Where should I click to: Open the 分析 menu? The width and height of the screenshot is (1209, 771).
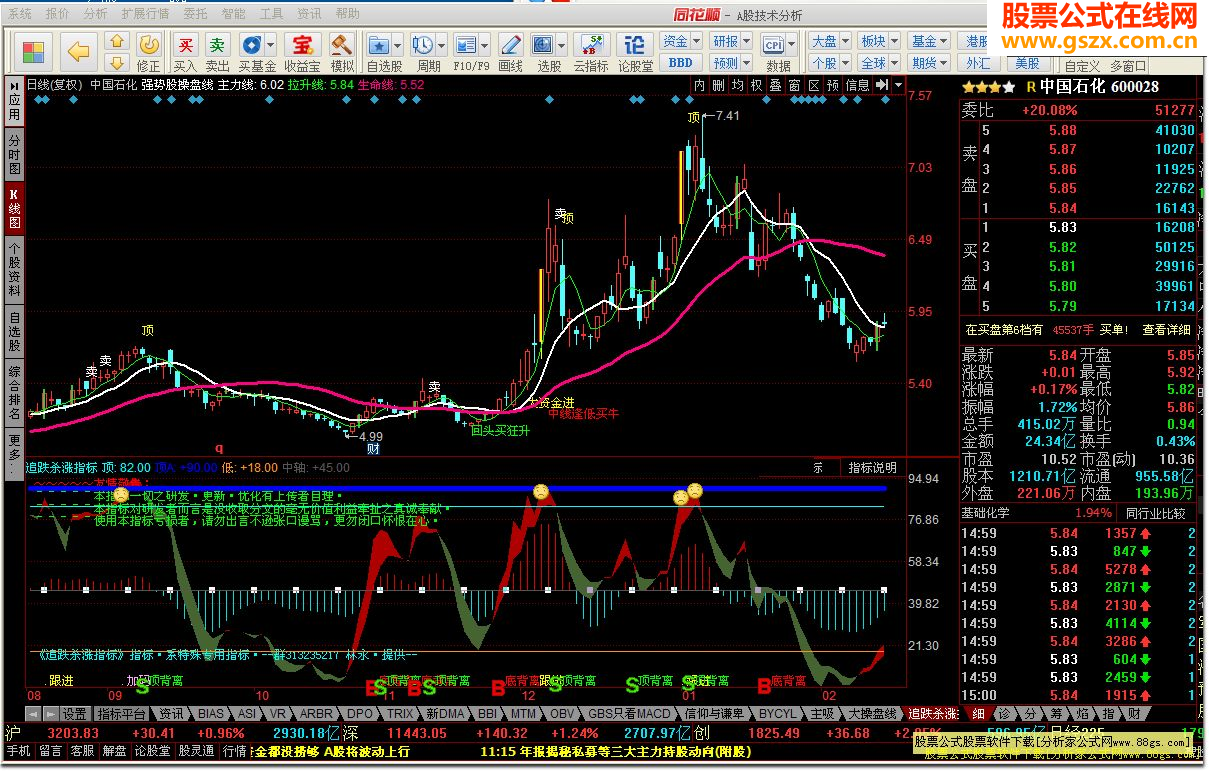(x=95, y=14)
